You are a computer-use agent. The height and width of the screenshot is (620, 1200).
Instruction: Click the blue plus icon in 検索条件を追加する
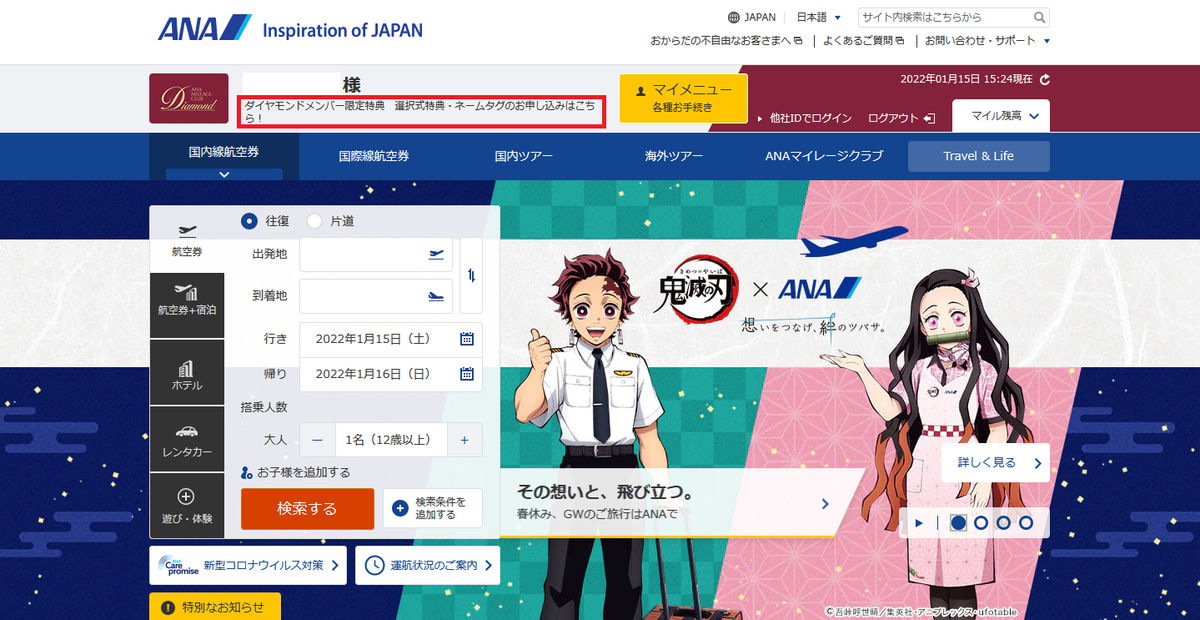click(x=400, y=508)
